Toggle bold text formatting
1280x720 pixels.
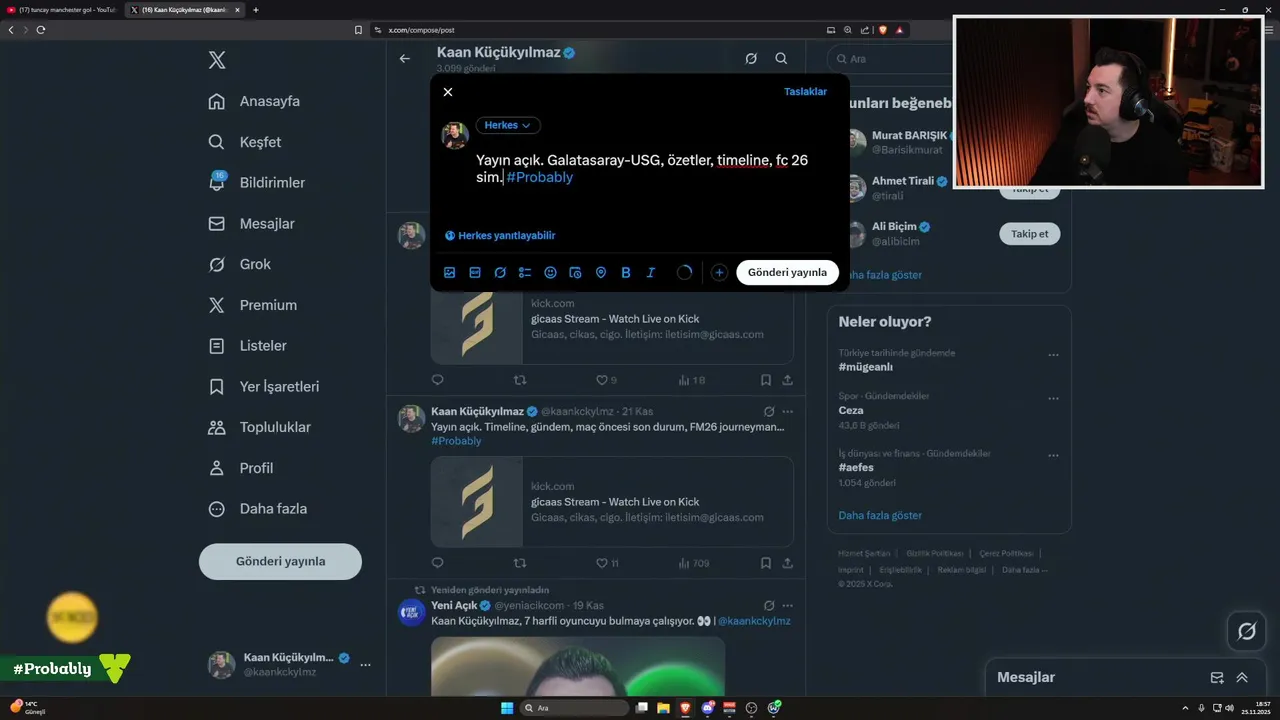point(626,272)
